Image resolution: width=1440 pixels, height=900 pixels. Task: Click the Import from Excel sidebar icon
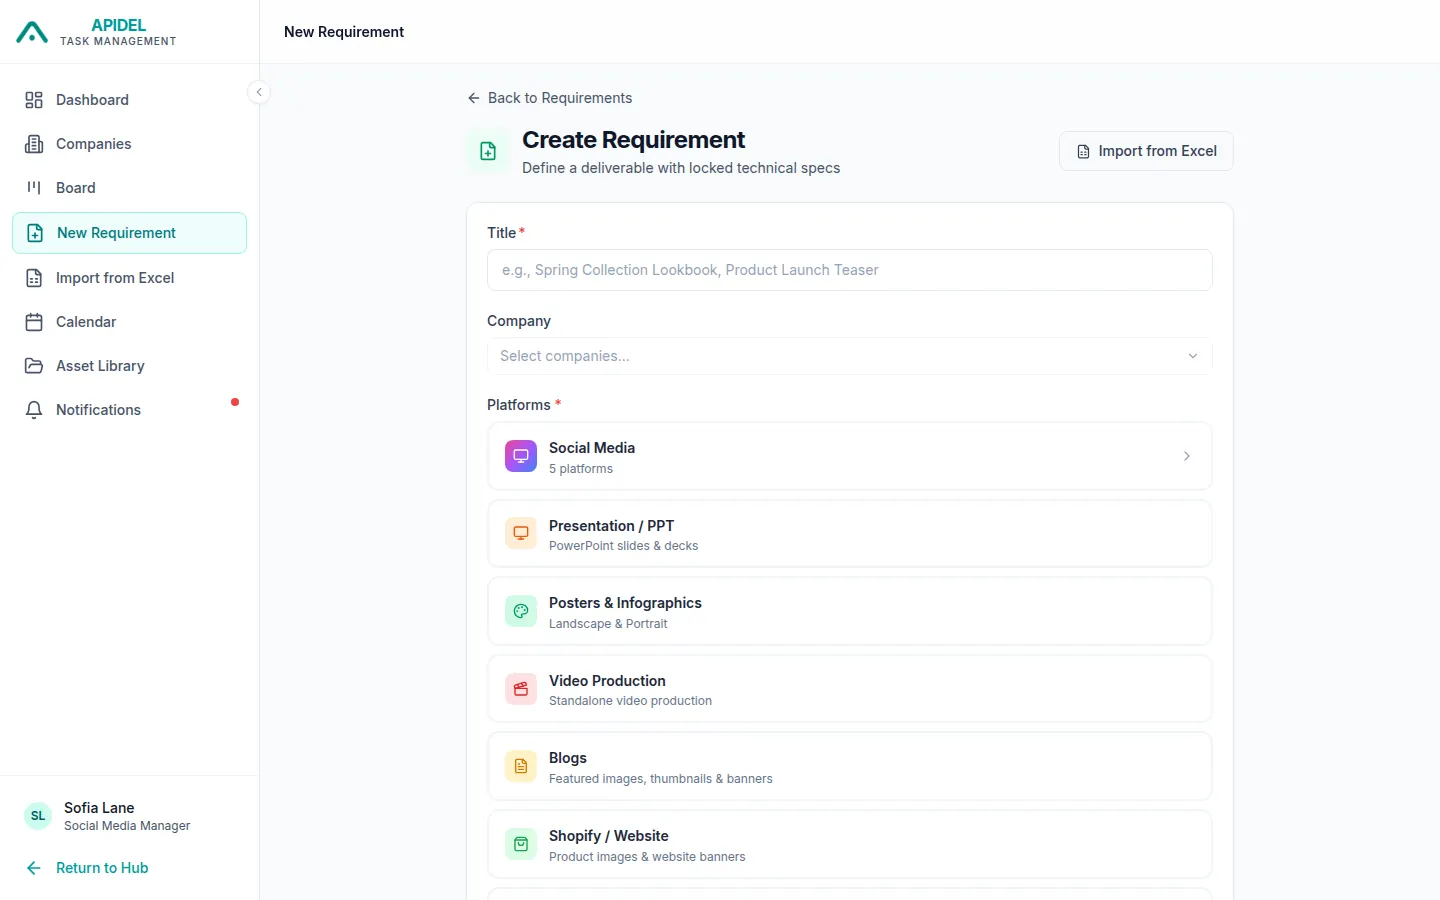coord(34,278)
